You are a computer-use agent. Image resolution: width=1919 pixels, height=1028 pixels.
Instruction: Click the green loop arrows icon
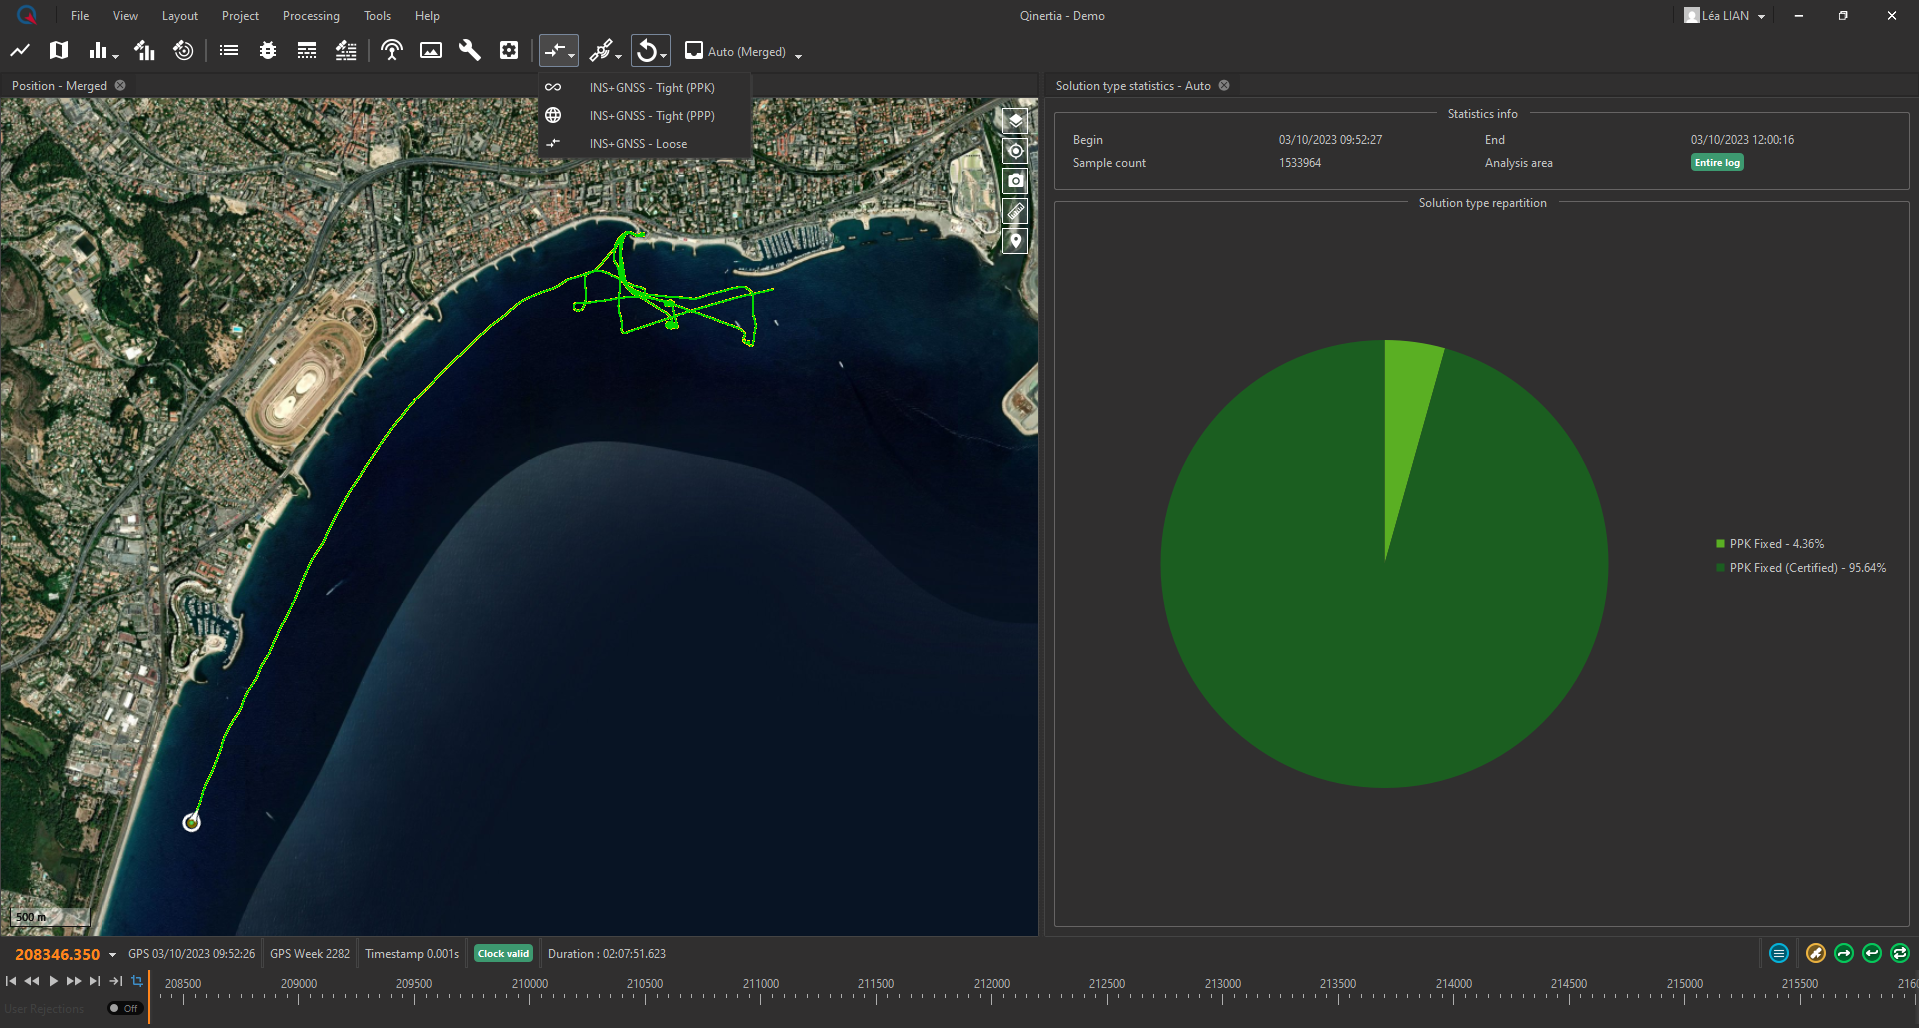1900,954
